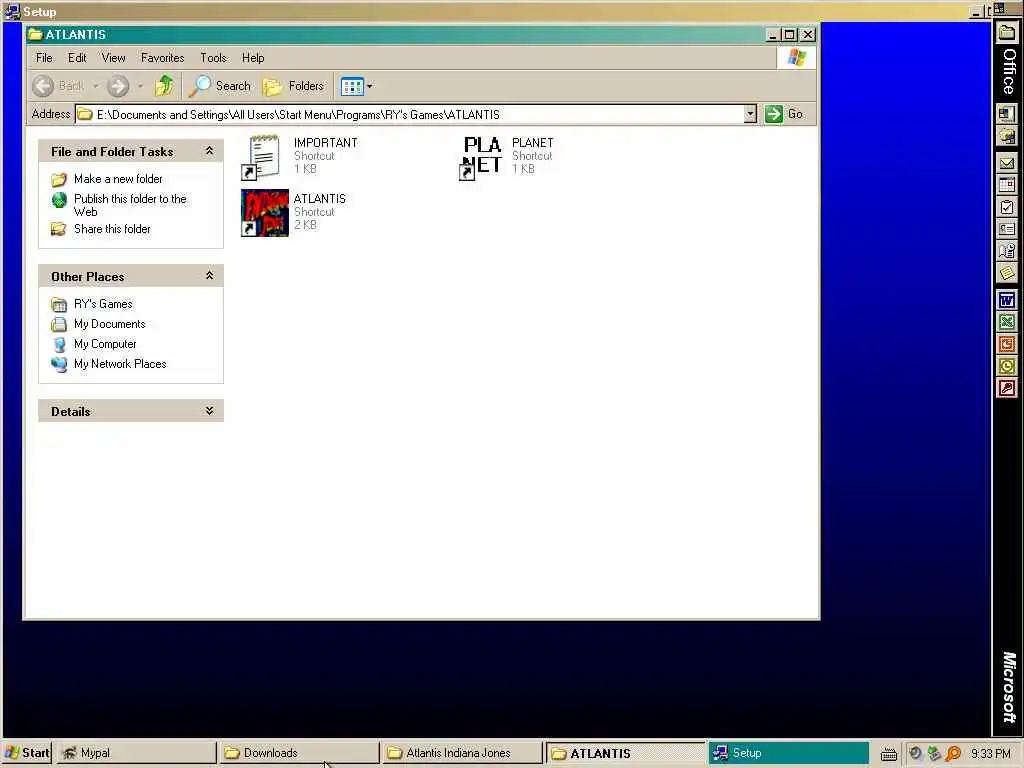The width and height of the screenshot is (1024, 768).
Task: Click the Windows flag logo in toolbar
Action: click(x=796, y=57)
